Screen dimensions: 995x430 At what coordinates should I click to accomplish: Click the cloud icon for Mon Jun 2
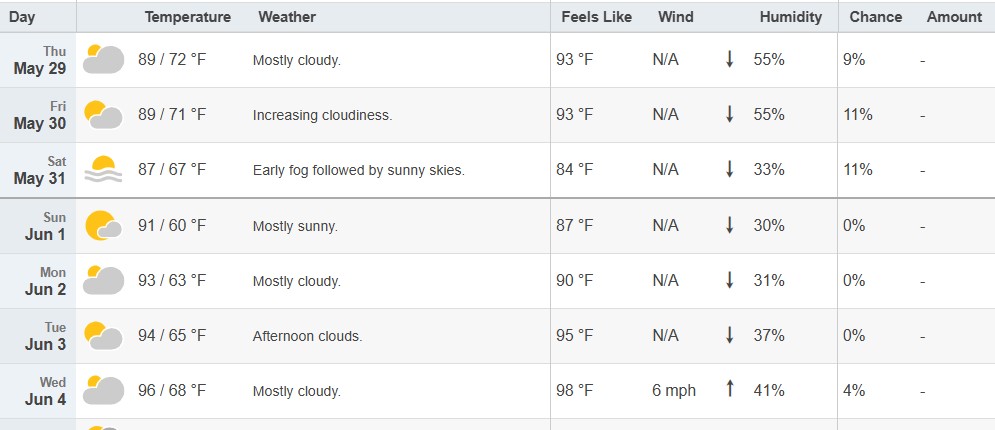103,280
